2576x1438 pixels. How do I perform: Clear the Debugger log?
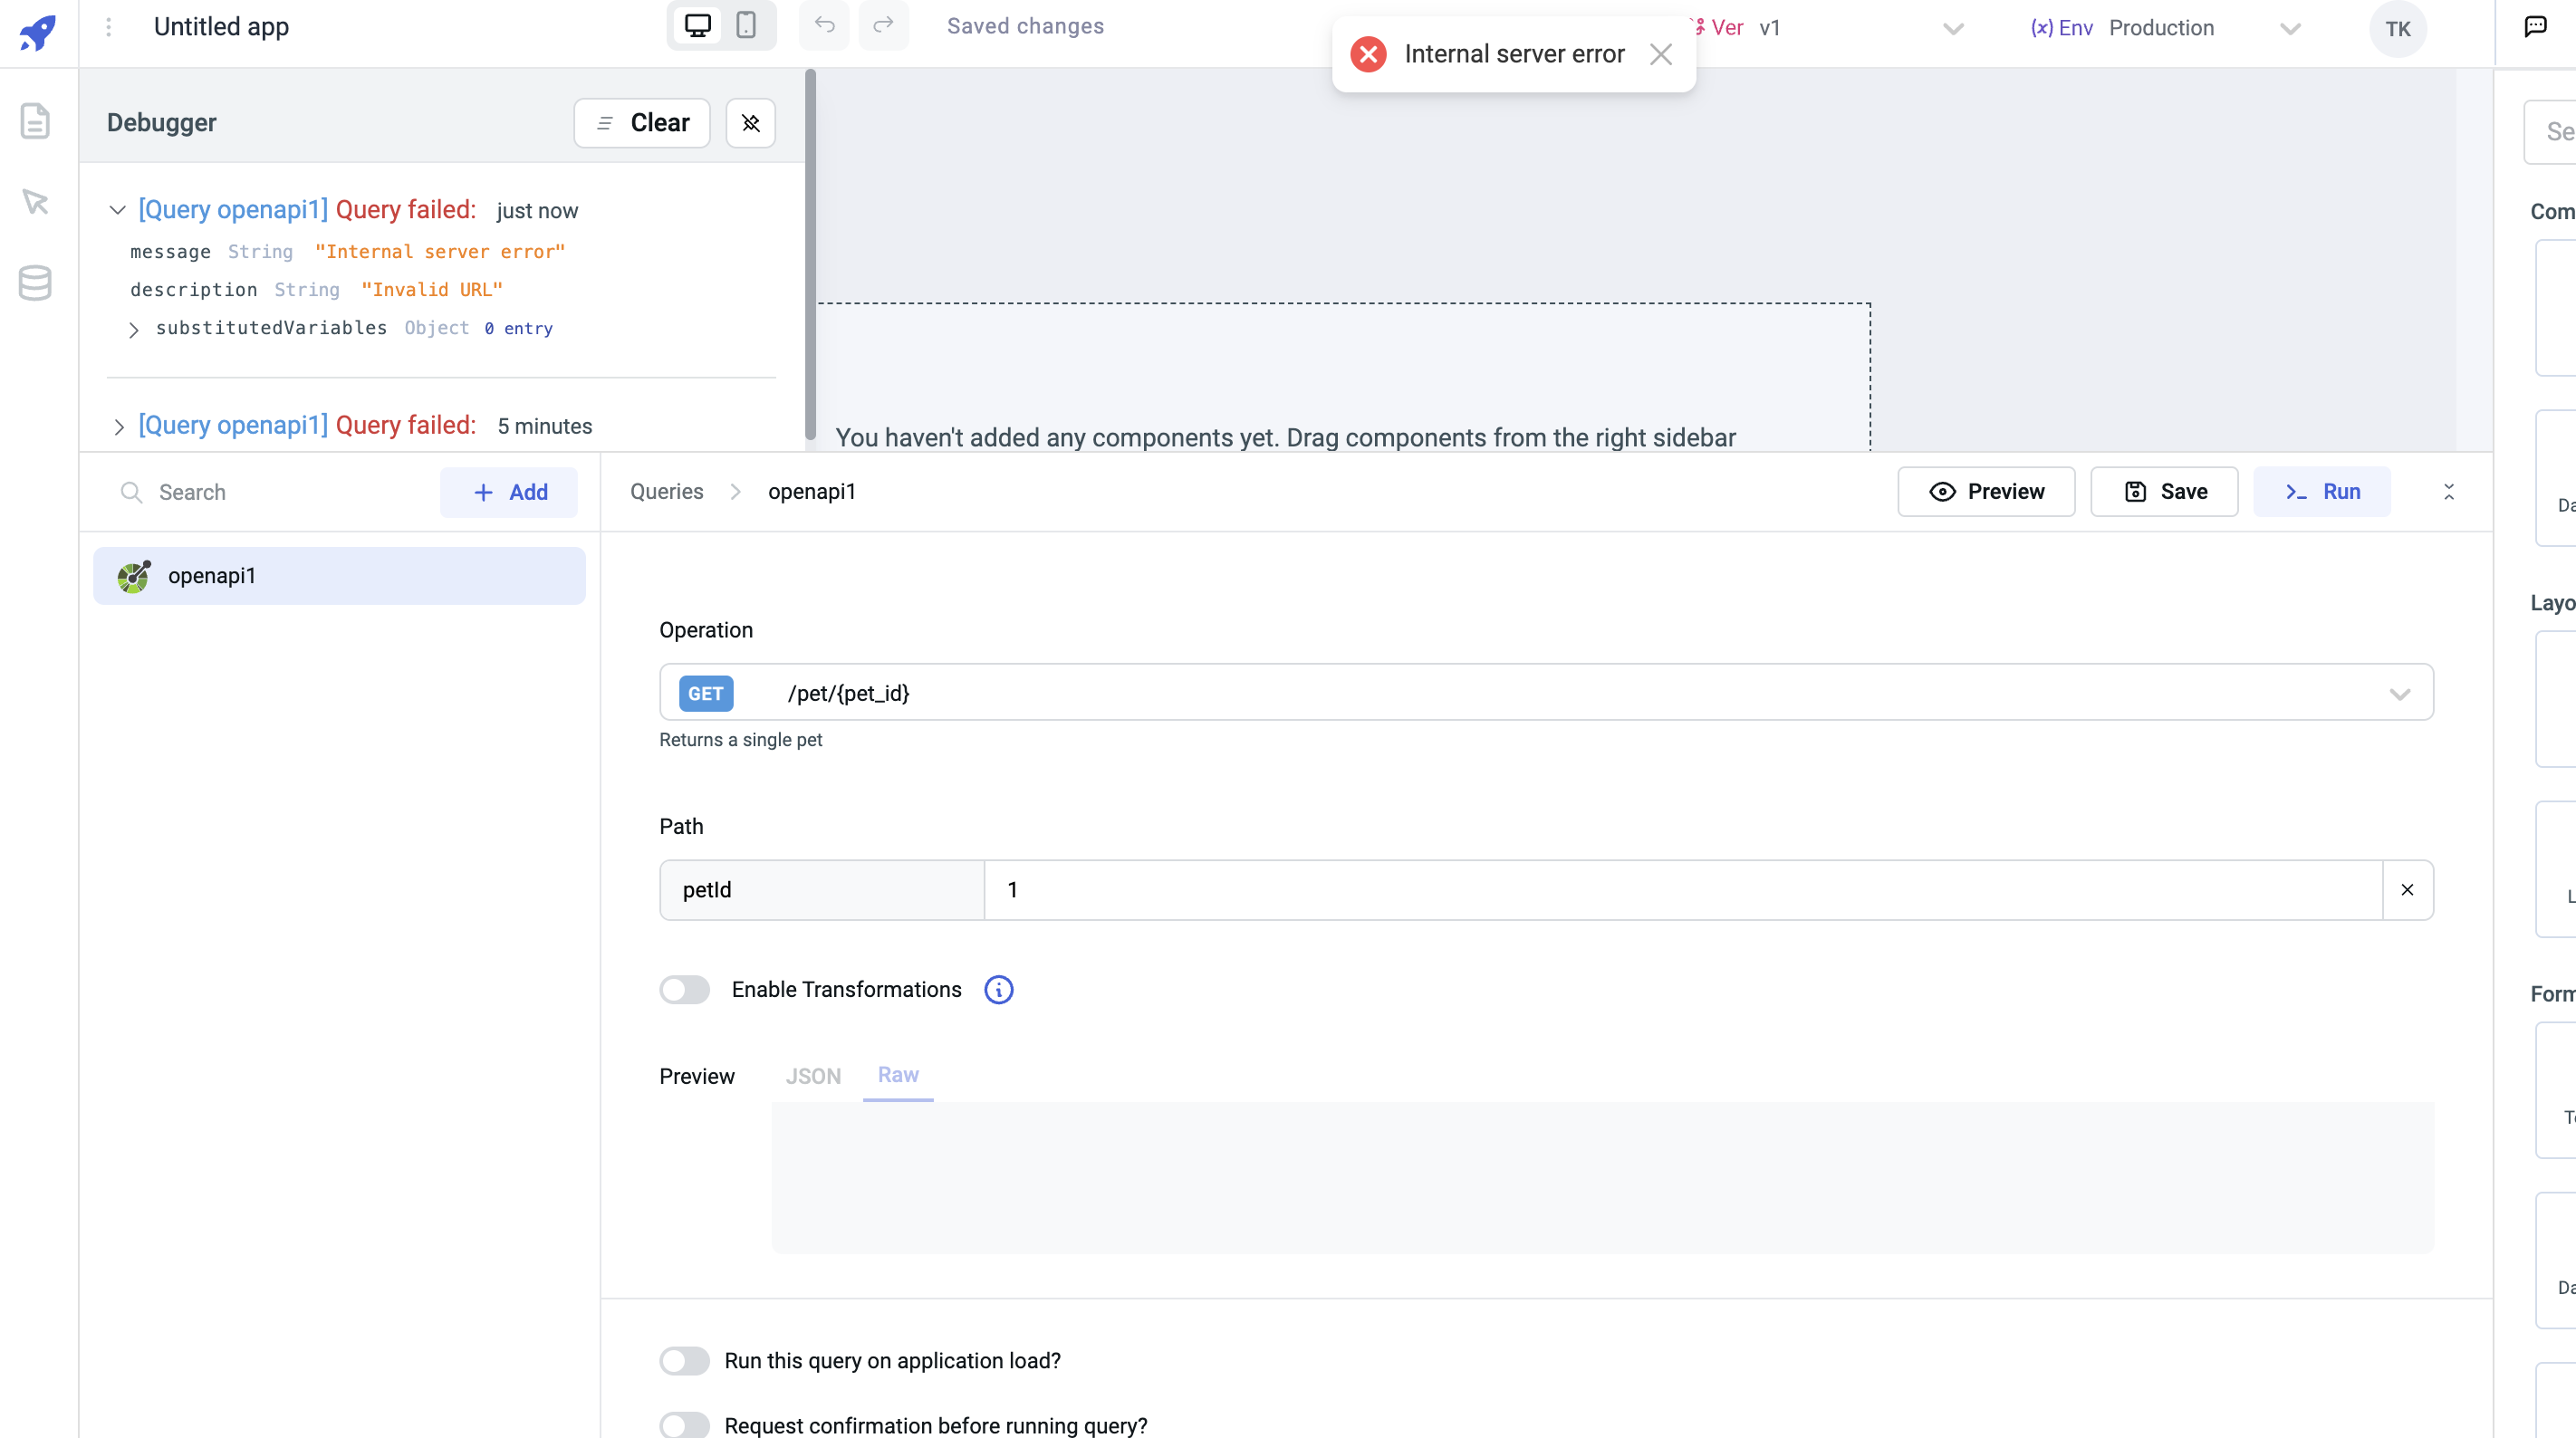click(x=641, y=122)
